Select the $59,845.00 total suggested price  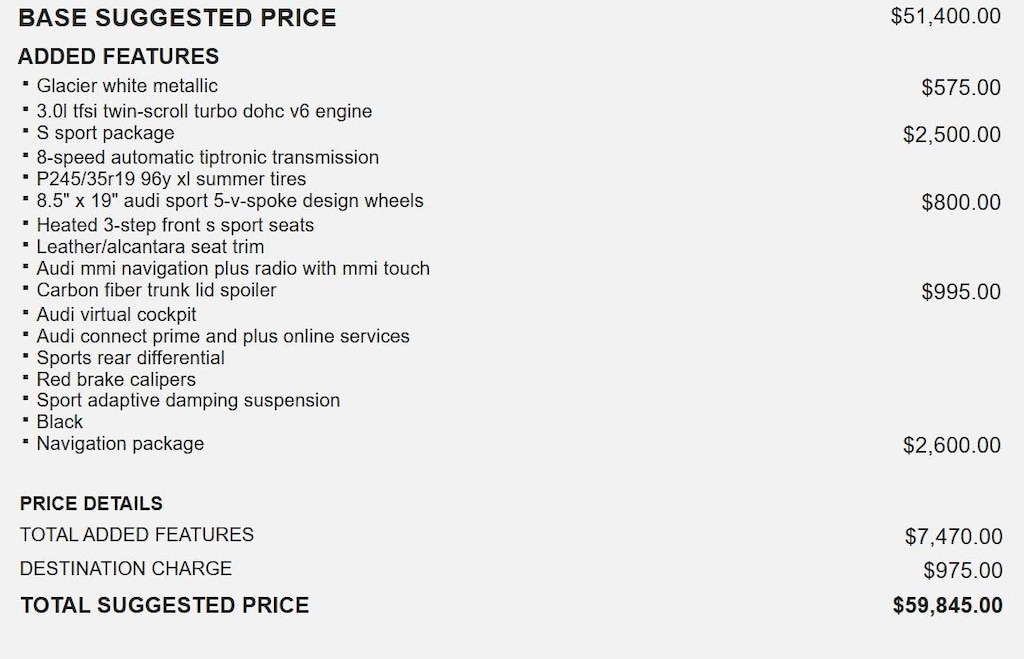[947, 605]
